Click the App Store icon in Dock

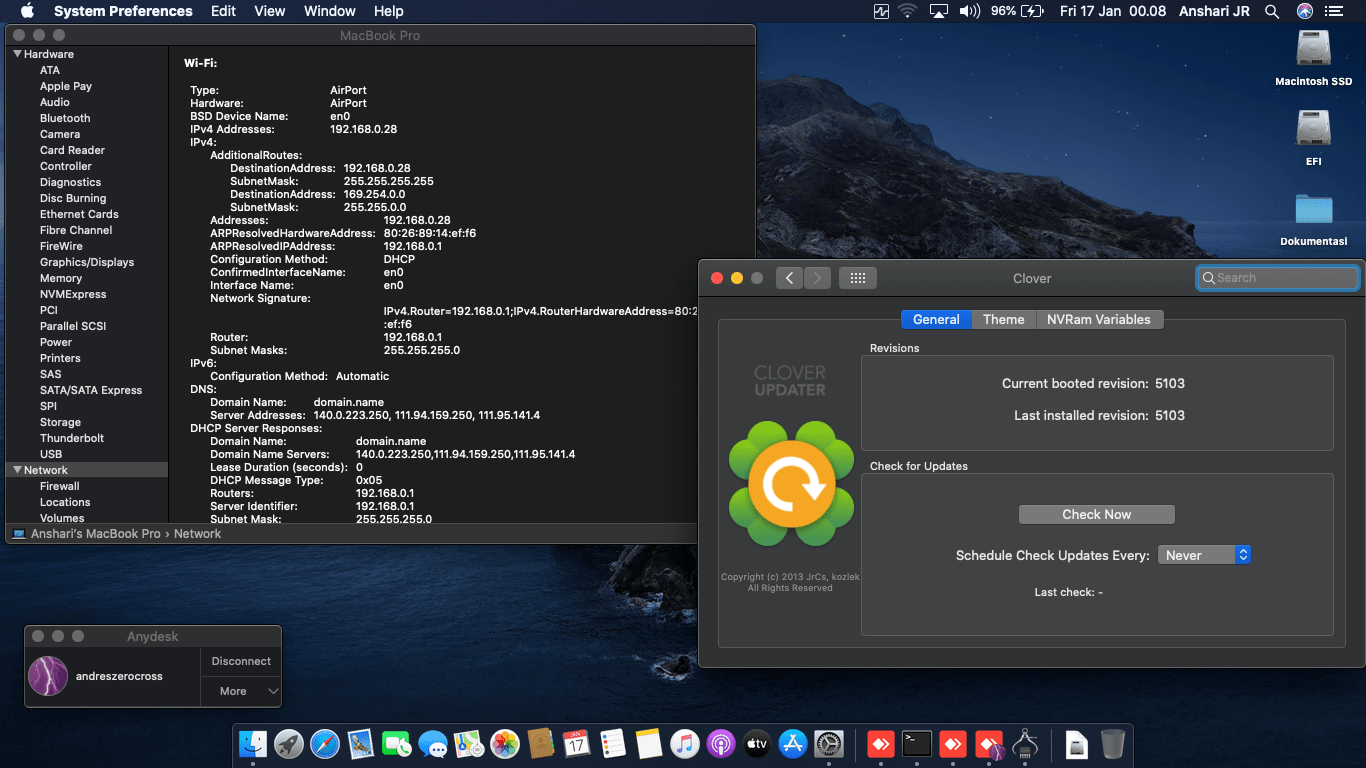coord(793,744)
